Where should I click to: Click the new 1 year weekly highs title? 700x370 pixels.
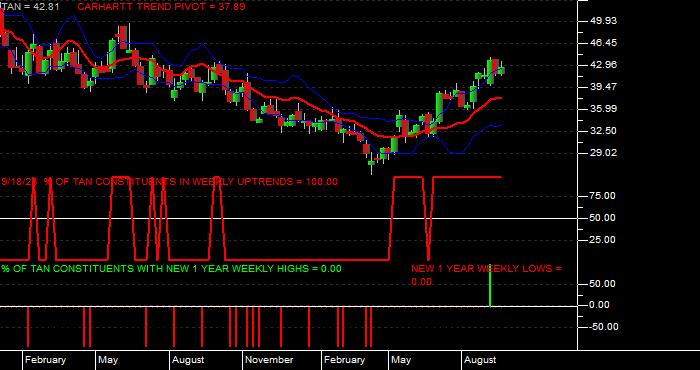point(171,269)
